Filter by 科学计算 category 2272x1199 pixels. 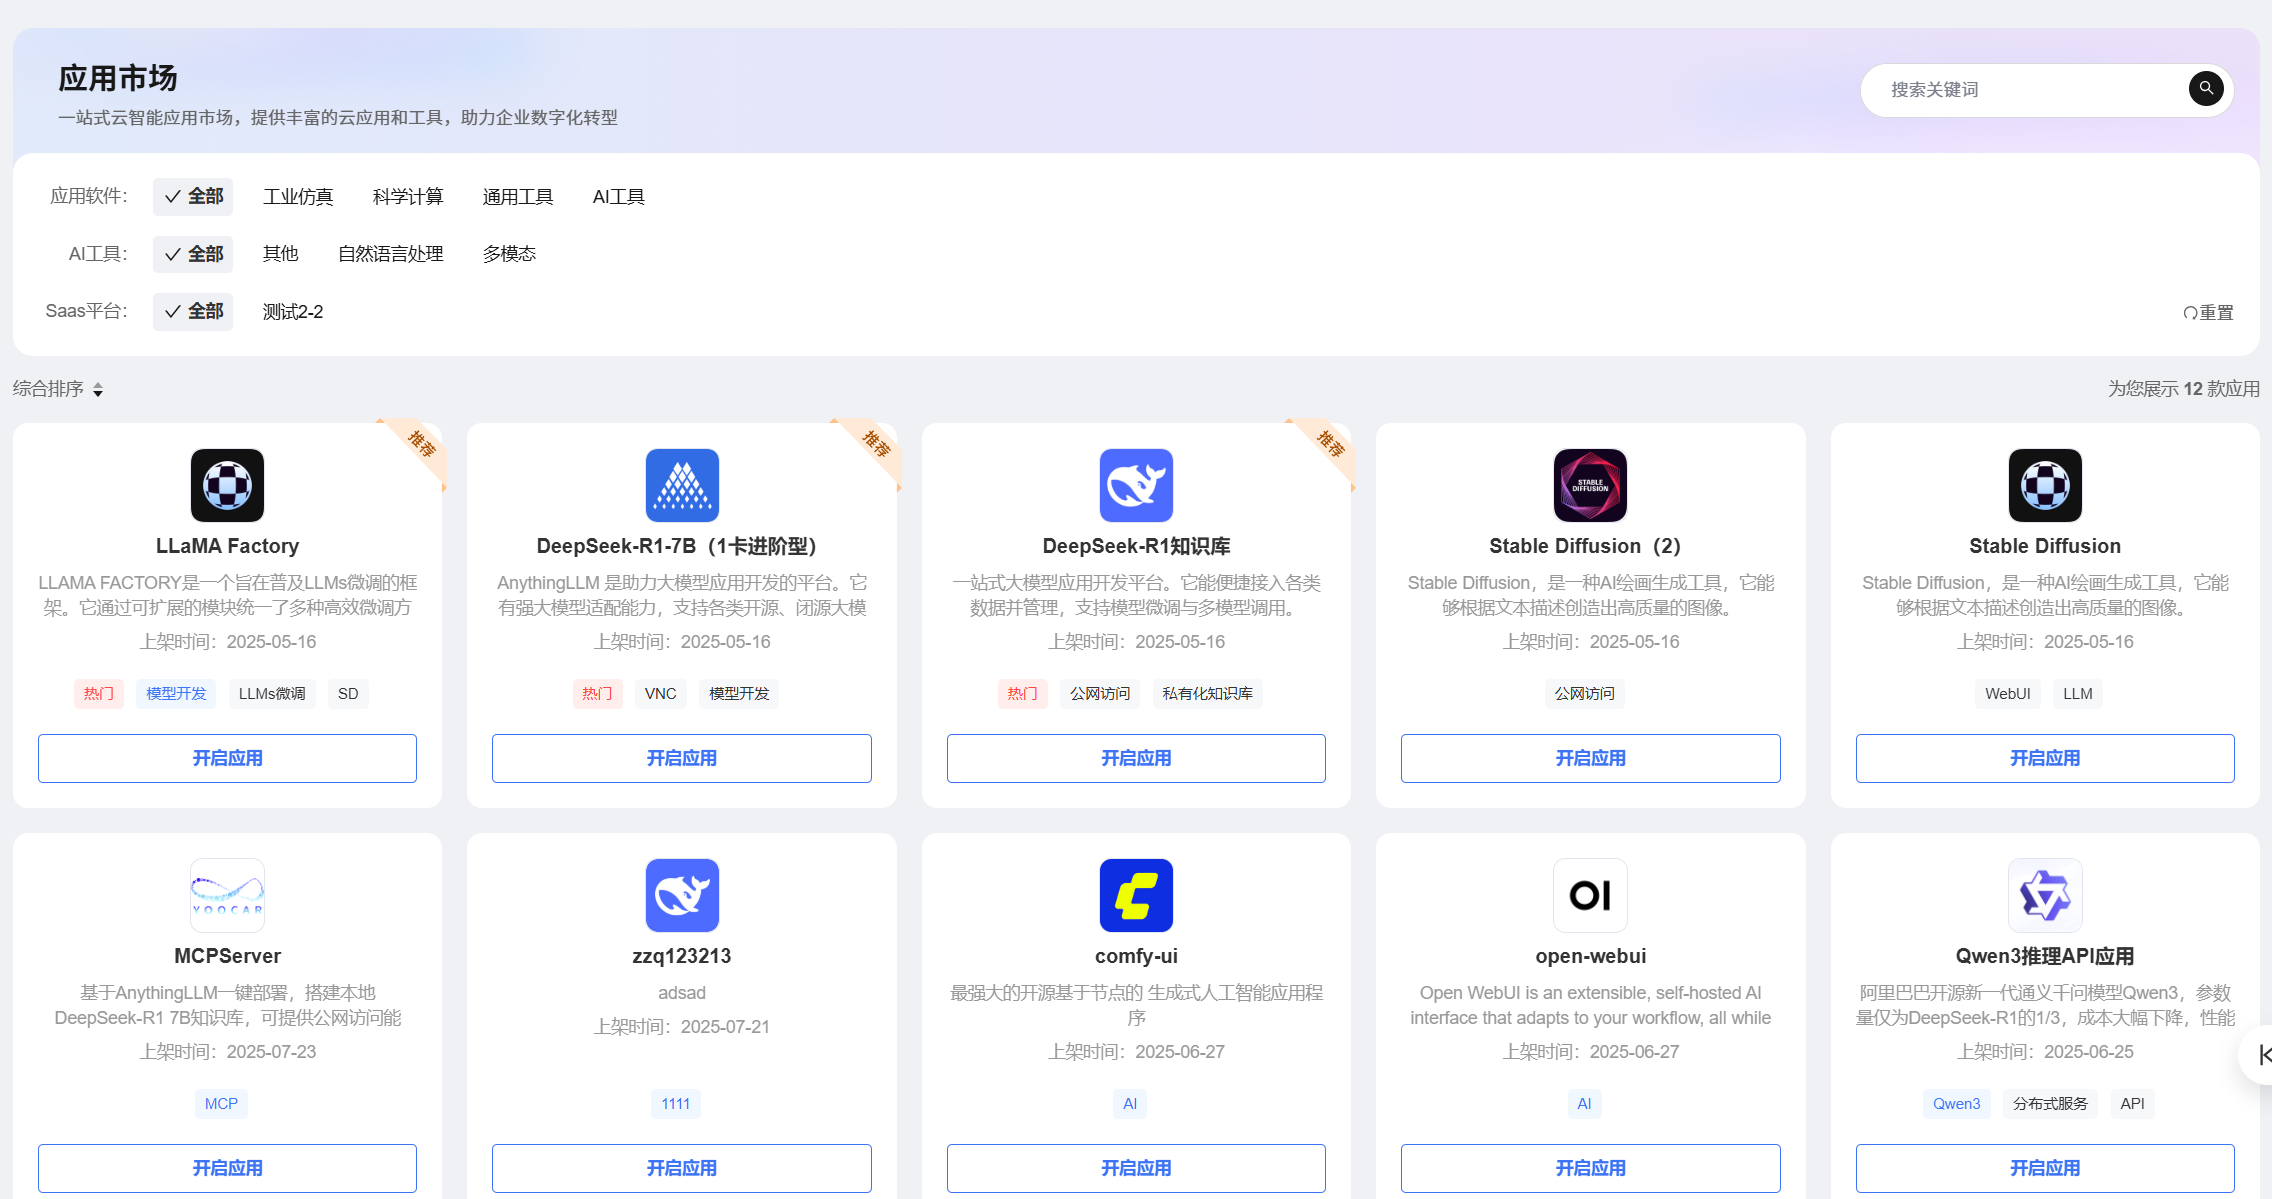[408, 197]
